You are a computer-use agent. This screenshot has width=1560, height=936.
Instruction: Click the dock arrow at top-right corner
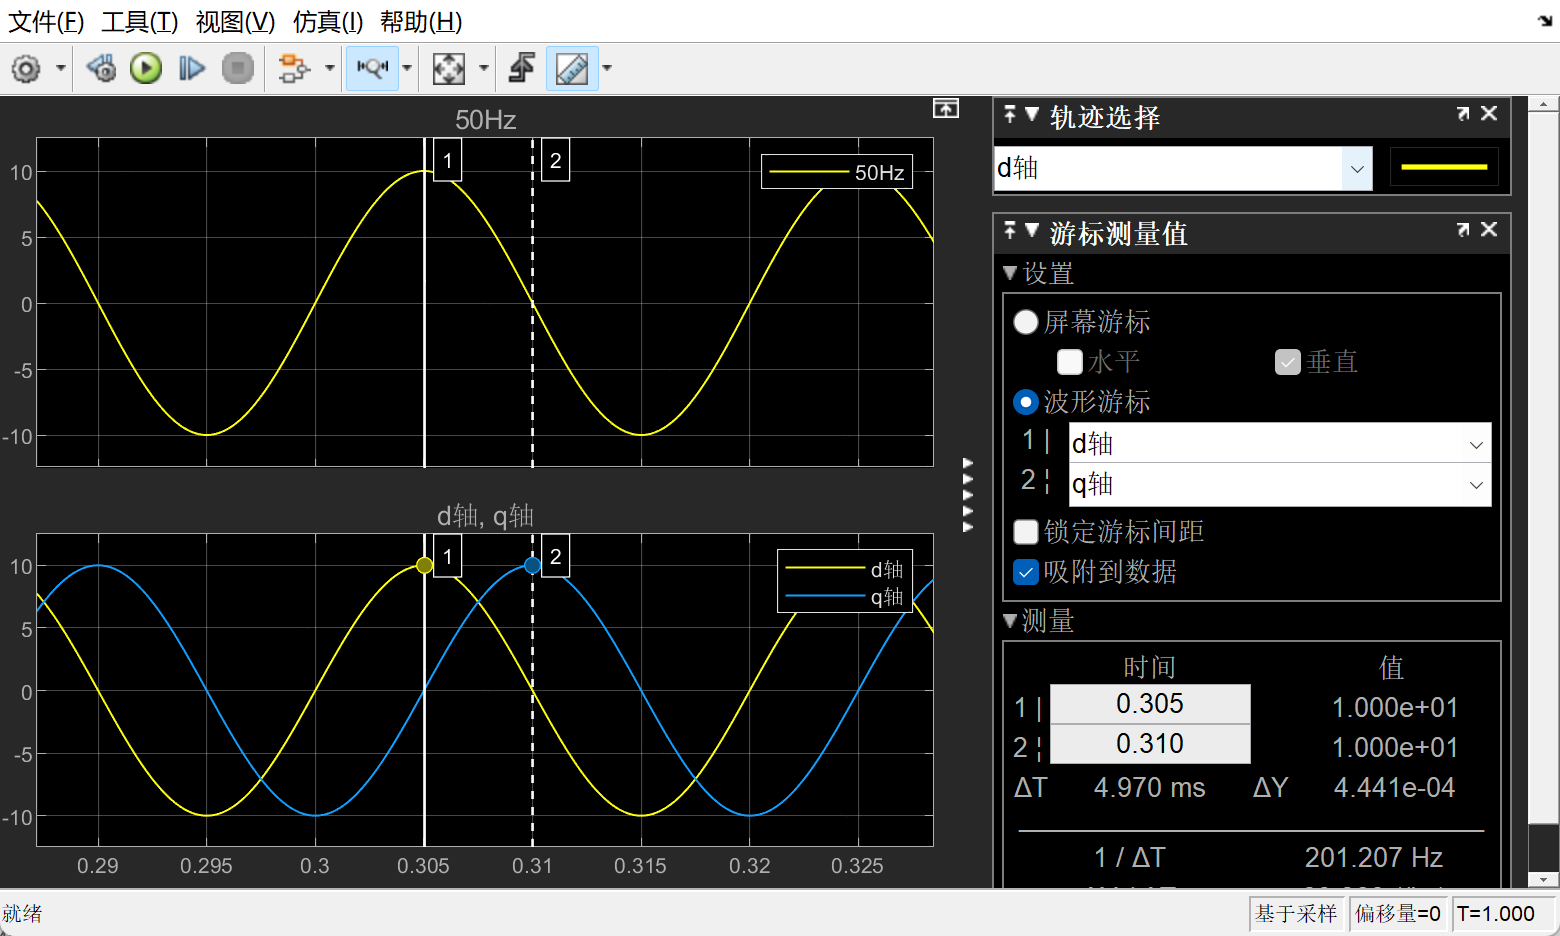click(x=1545, y=20)
